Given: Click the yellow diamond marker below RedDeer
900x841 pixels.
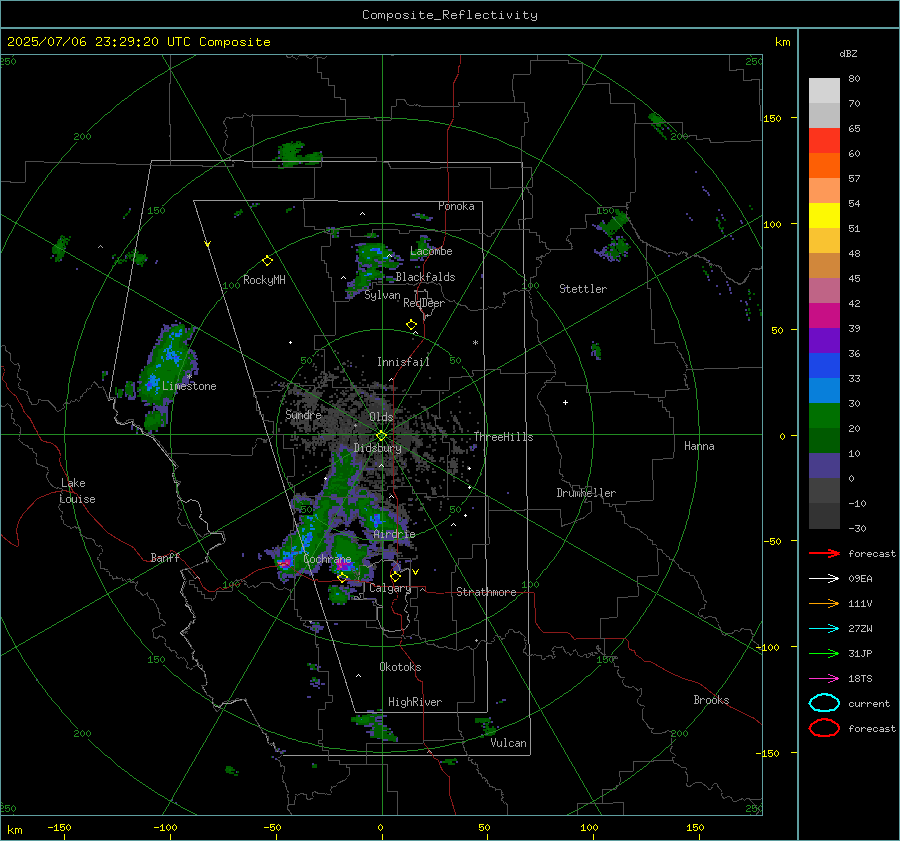Looking at the screenshot, I should pos(411,325).
